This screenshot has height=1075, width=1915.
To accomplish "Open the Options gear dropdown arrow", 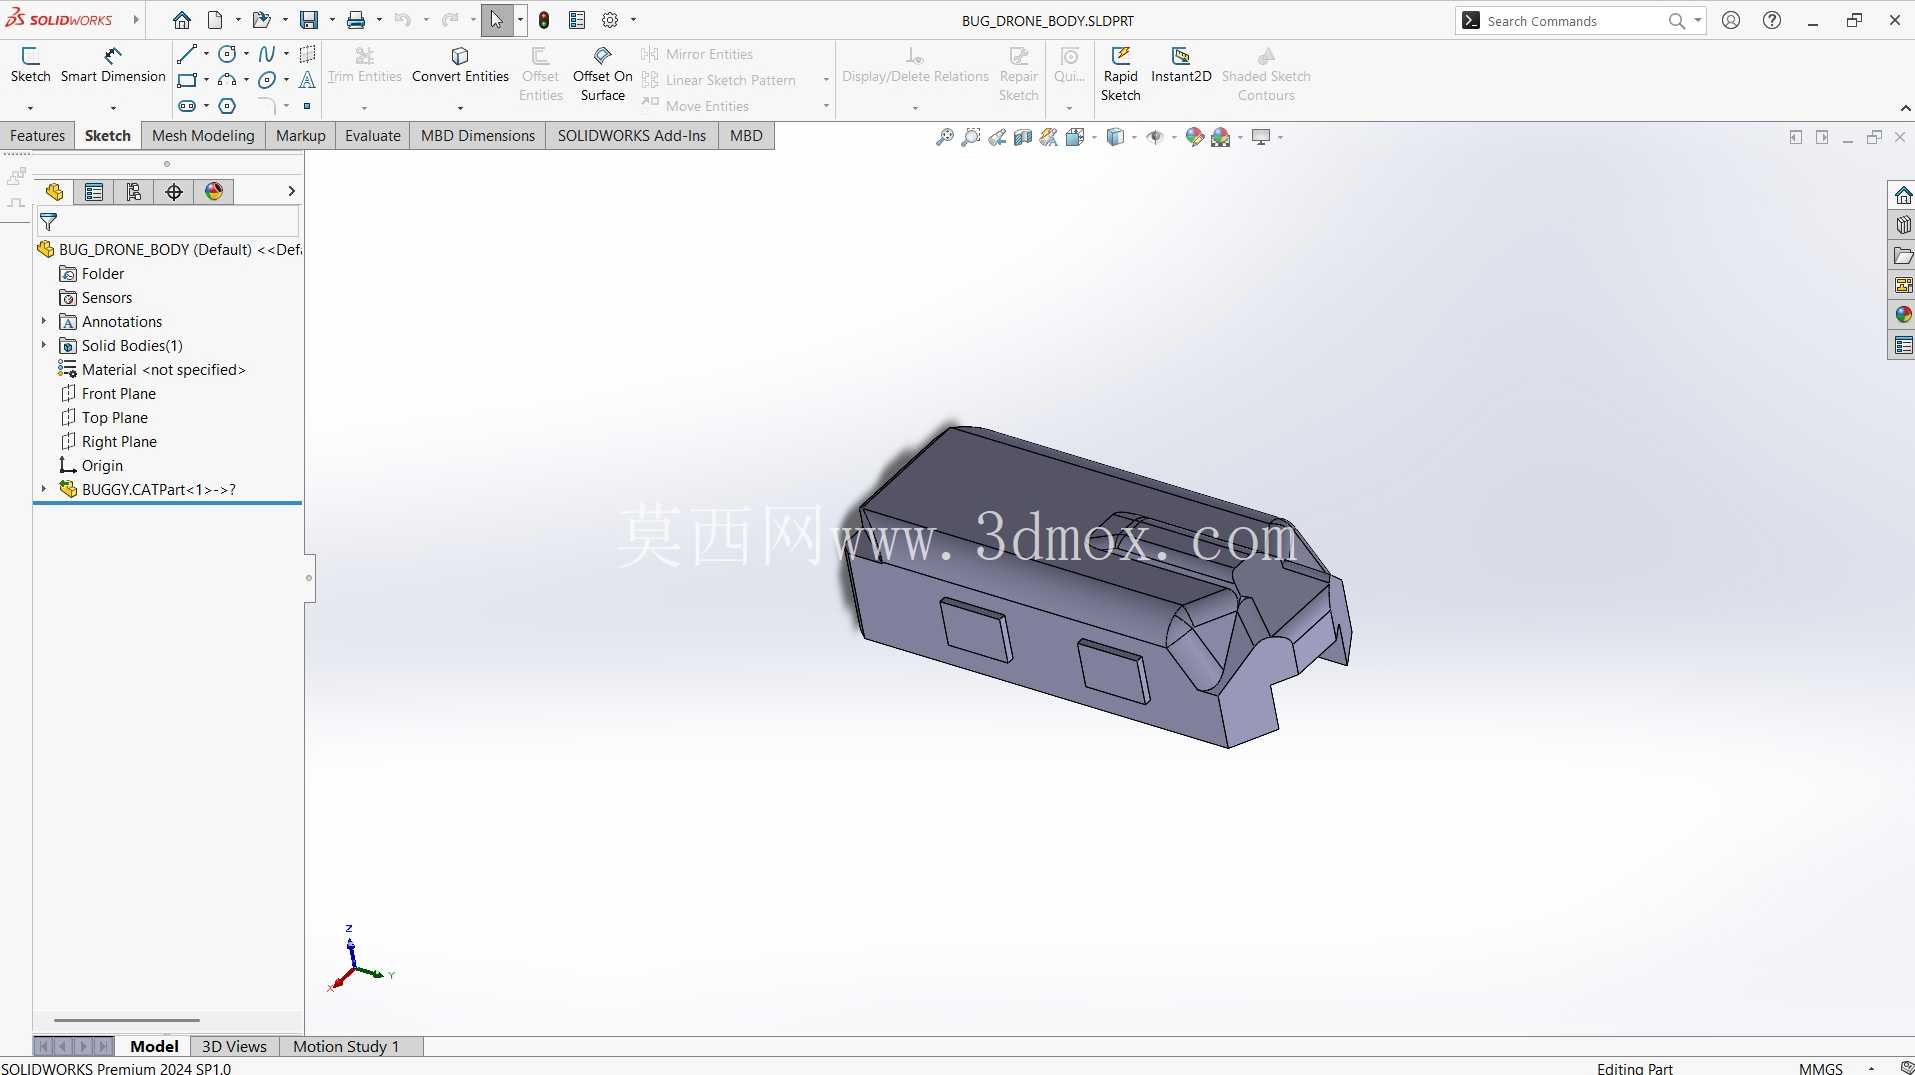I will (x=633, y=20).
